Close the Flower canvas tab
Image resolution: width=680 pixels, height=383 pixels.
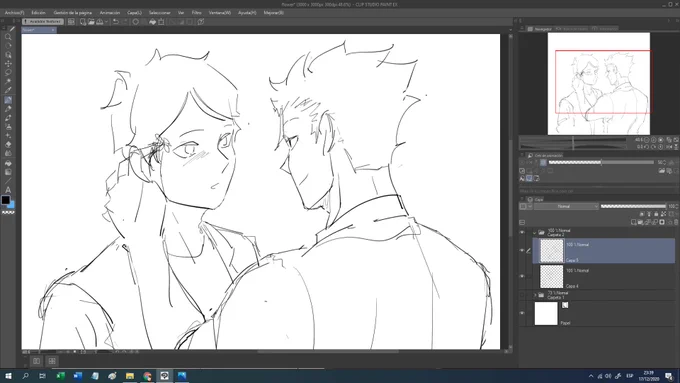coord(53,30)
